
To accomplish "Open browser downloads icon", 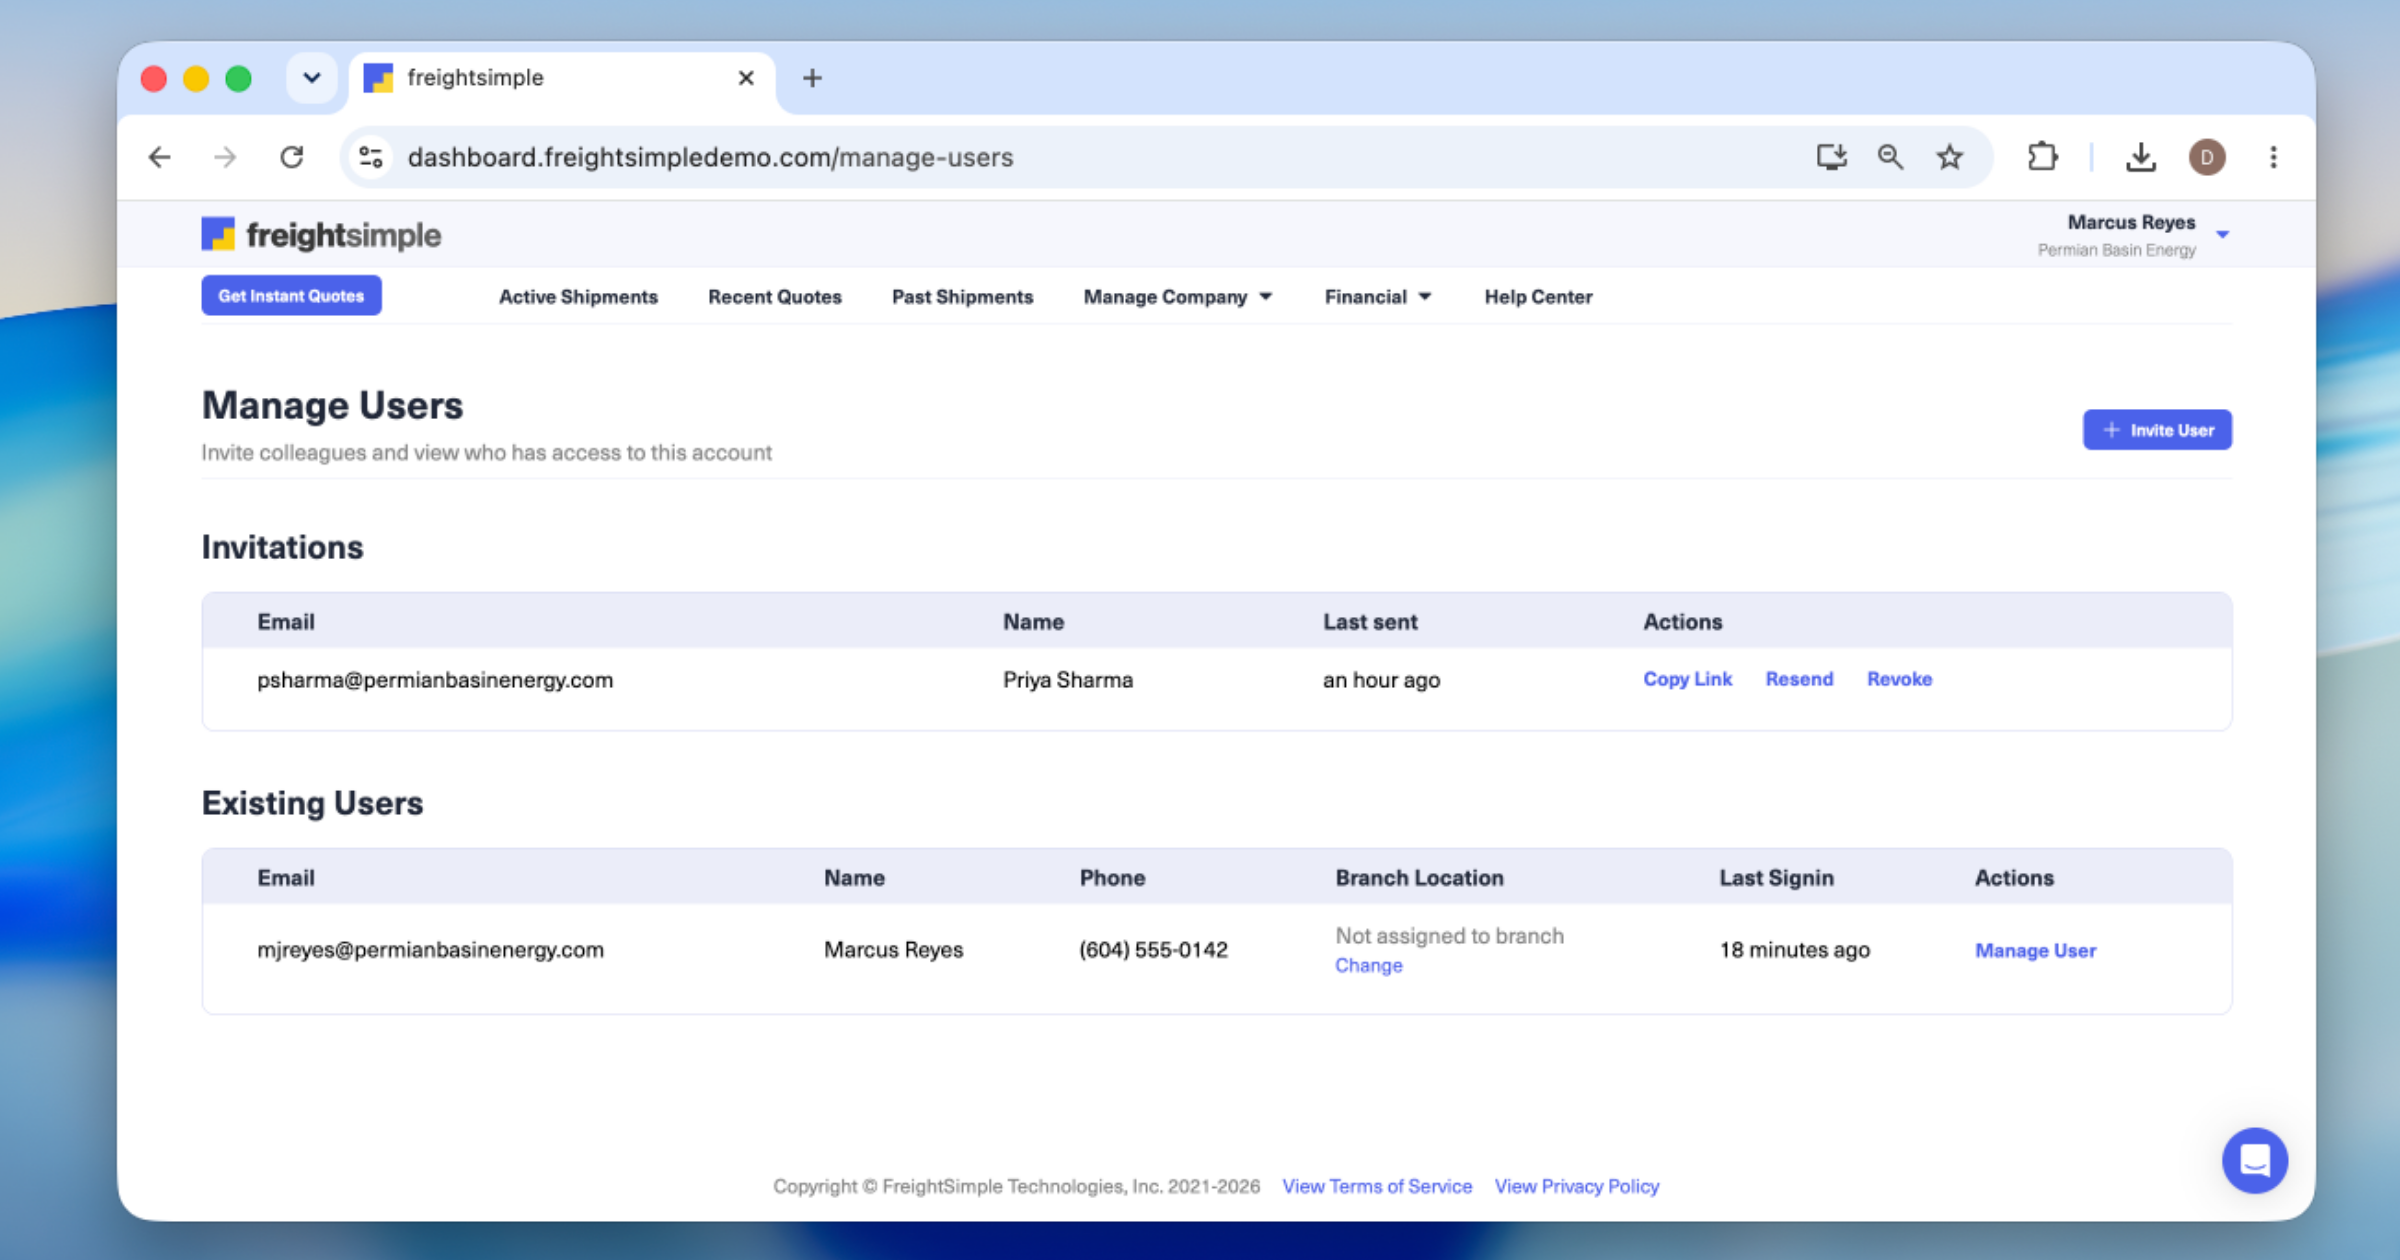I will pyautogui.click(x=2140, y=157).
